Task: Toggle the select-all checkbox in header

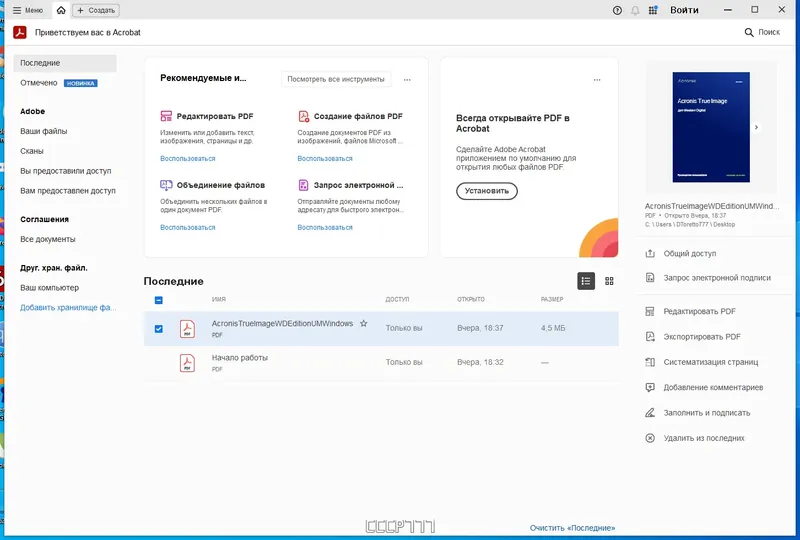Action: pyautogui.click(x=159, y=300)
